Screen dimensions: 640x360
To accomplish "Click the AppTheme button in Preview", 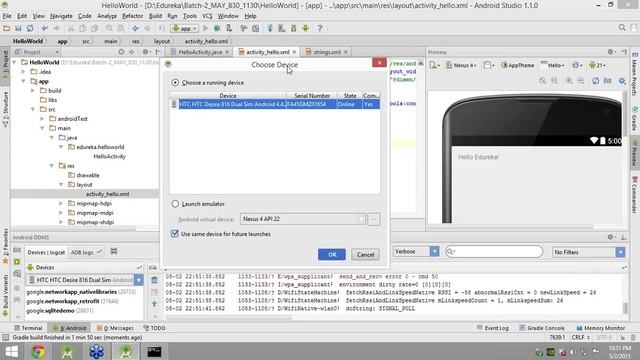I will [518, 65].
